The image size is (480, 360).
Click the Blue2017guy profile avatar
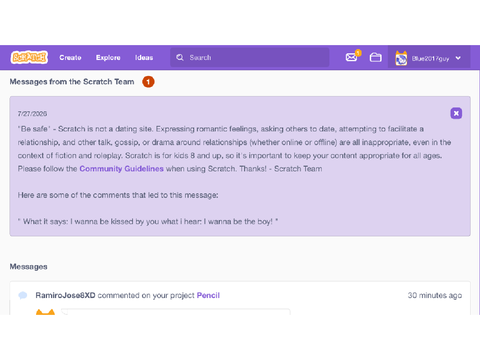(x=401, y=58)
